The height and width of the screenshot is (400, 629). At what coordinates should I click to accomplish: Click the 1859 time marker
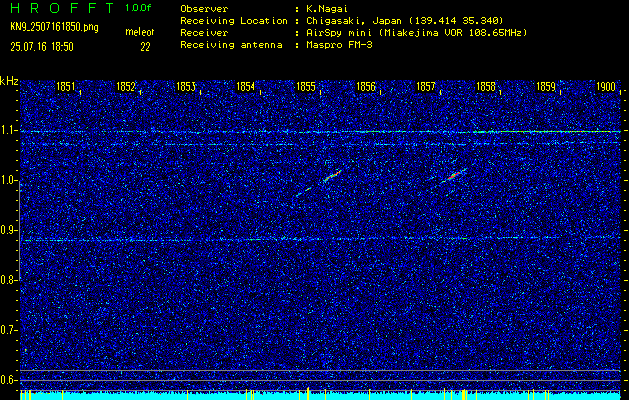pos(546,87)
